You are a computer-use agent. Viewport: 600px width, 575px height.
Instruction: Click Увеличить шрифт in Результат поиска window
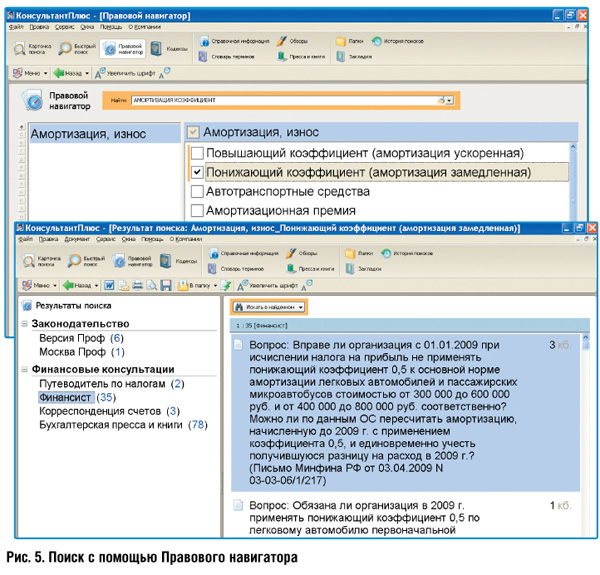coord(268,285)
